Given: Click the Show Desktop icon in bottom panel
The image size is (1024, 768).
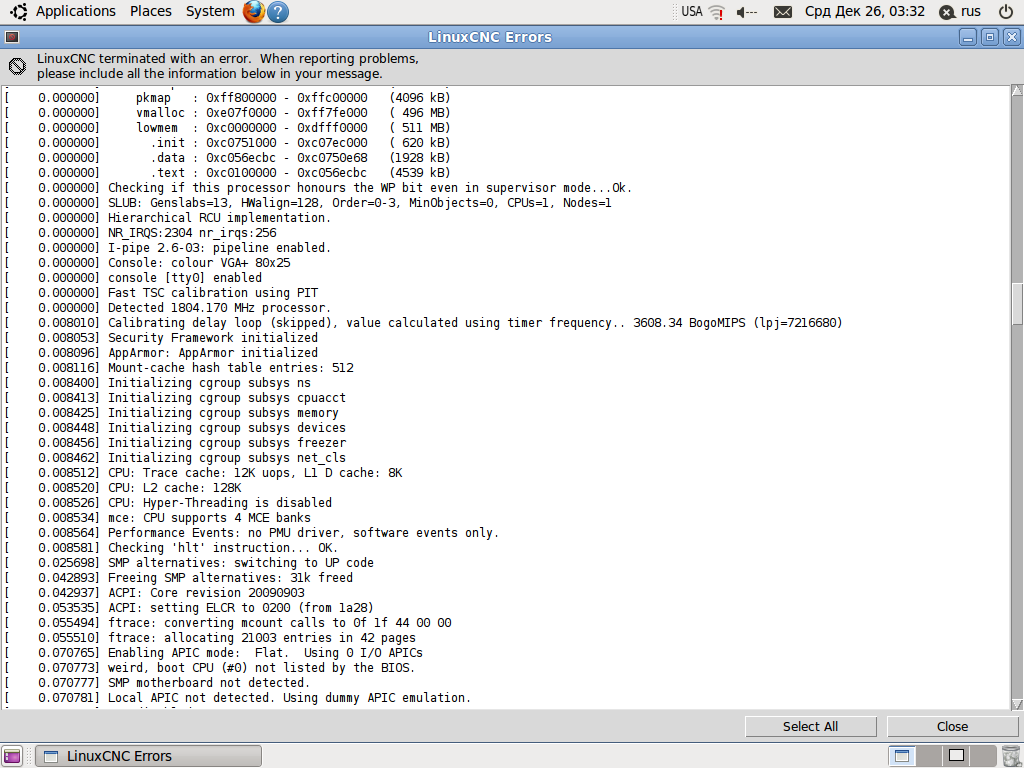Looking at the screenshot, I should 12,756.
